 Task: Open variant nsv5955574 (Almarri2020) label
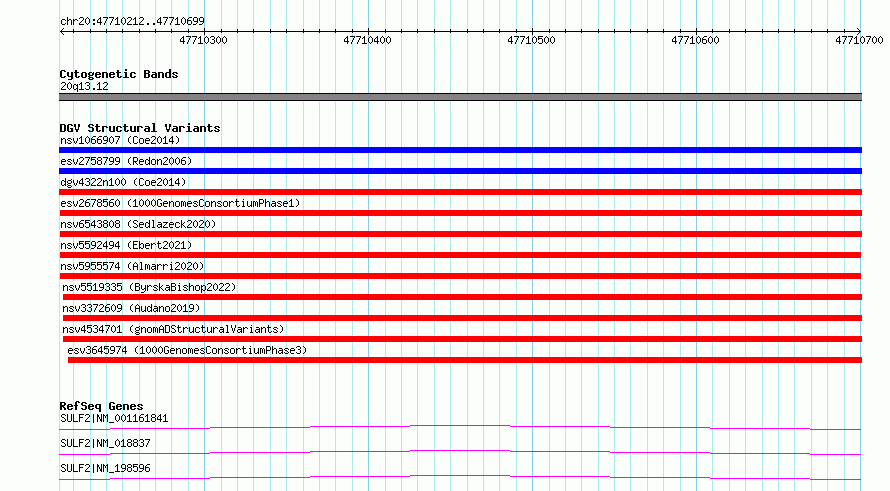(x=132, y=266)
